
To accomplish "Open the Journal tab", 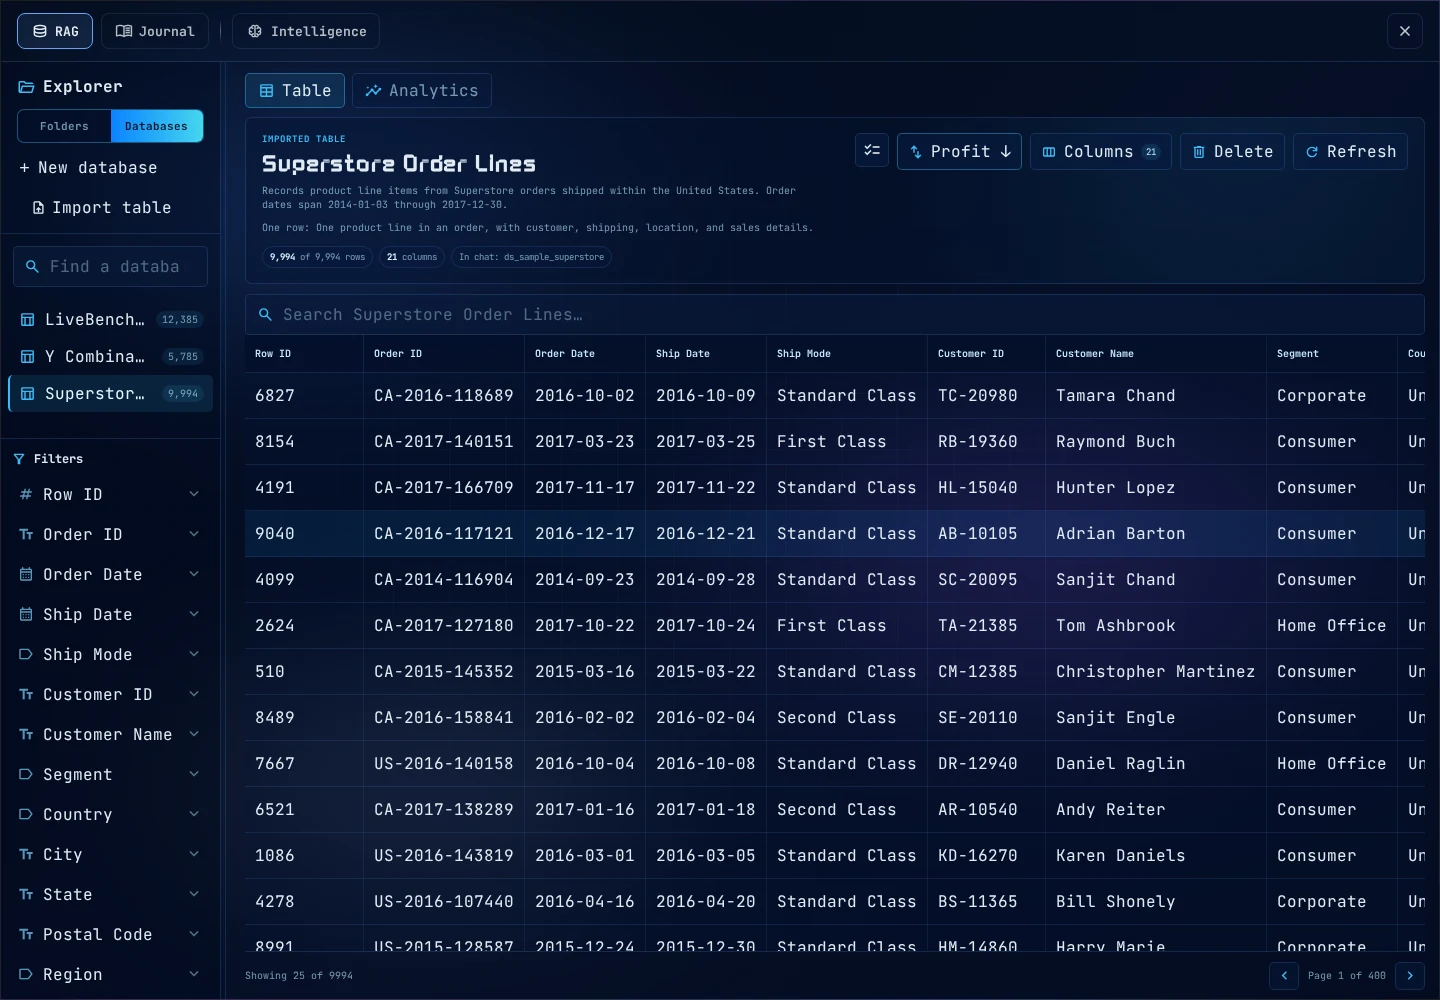I will point(155,31).
